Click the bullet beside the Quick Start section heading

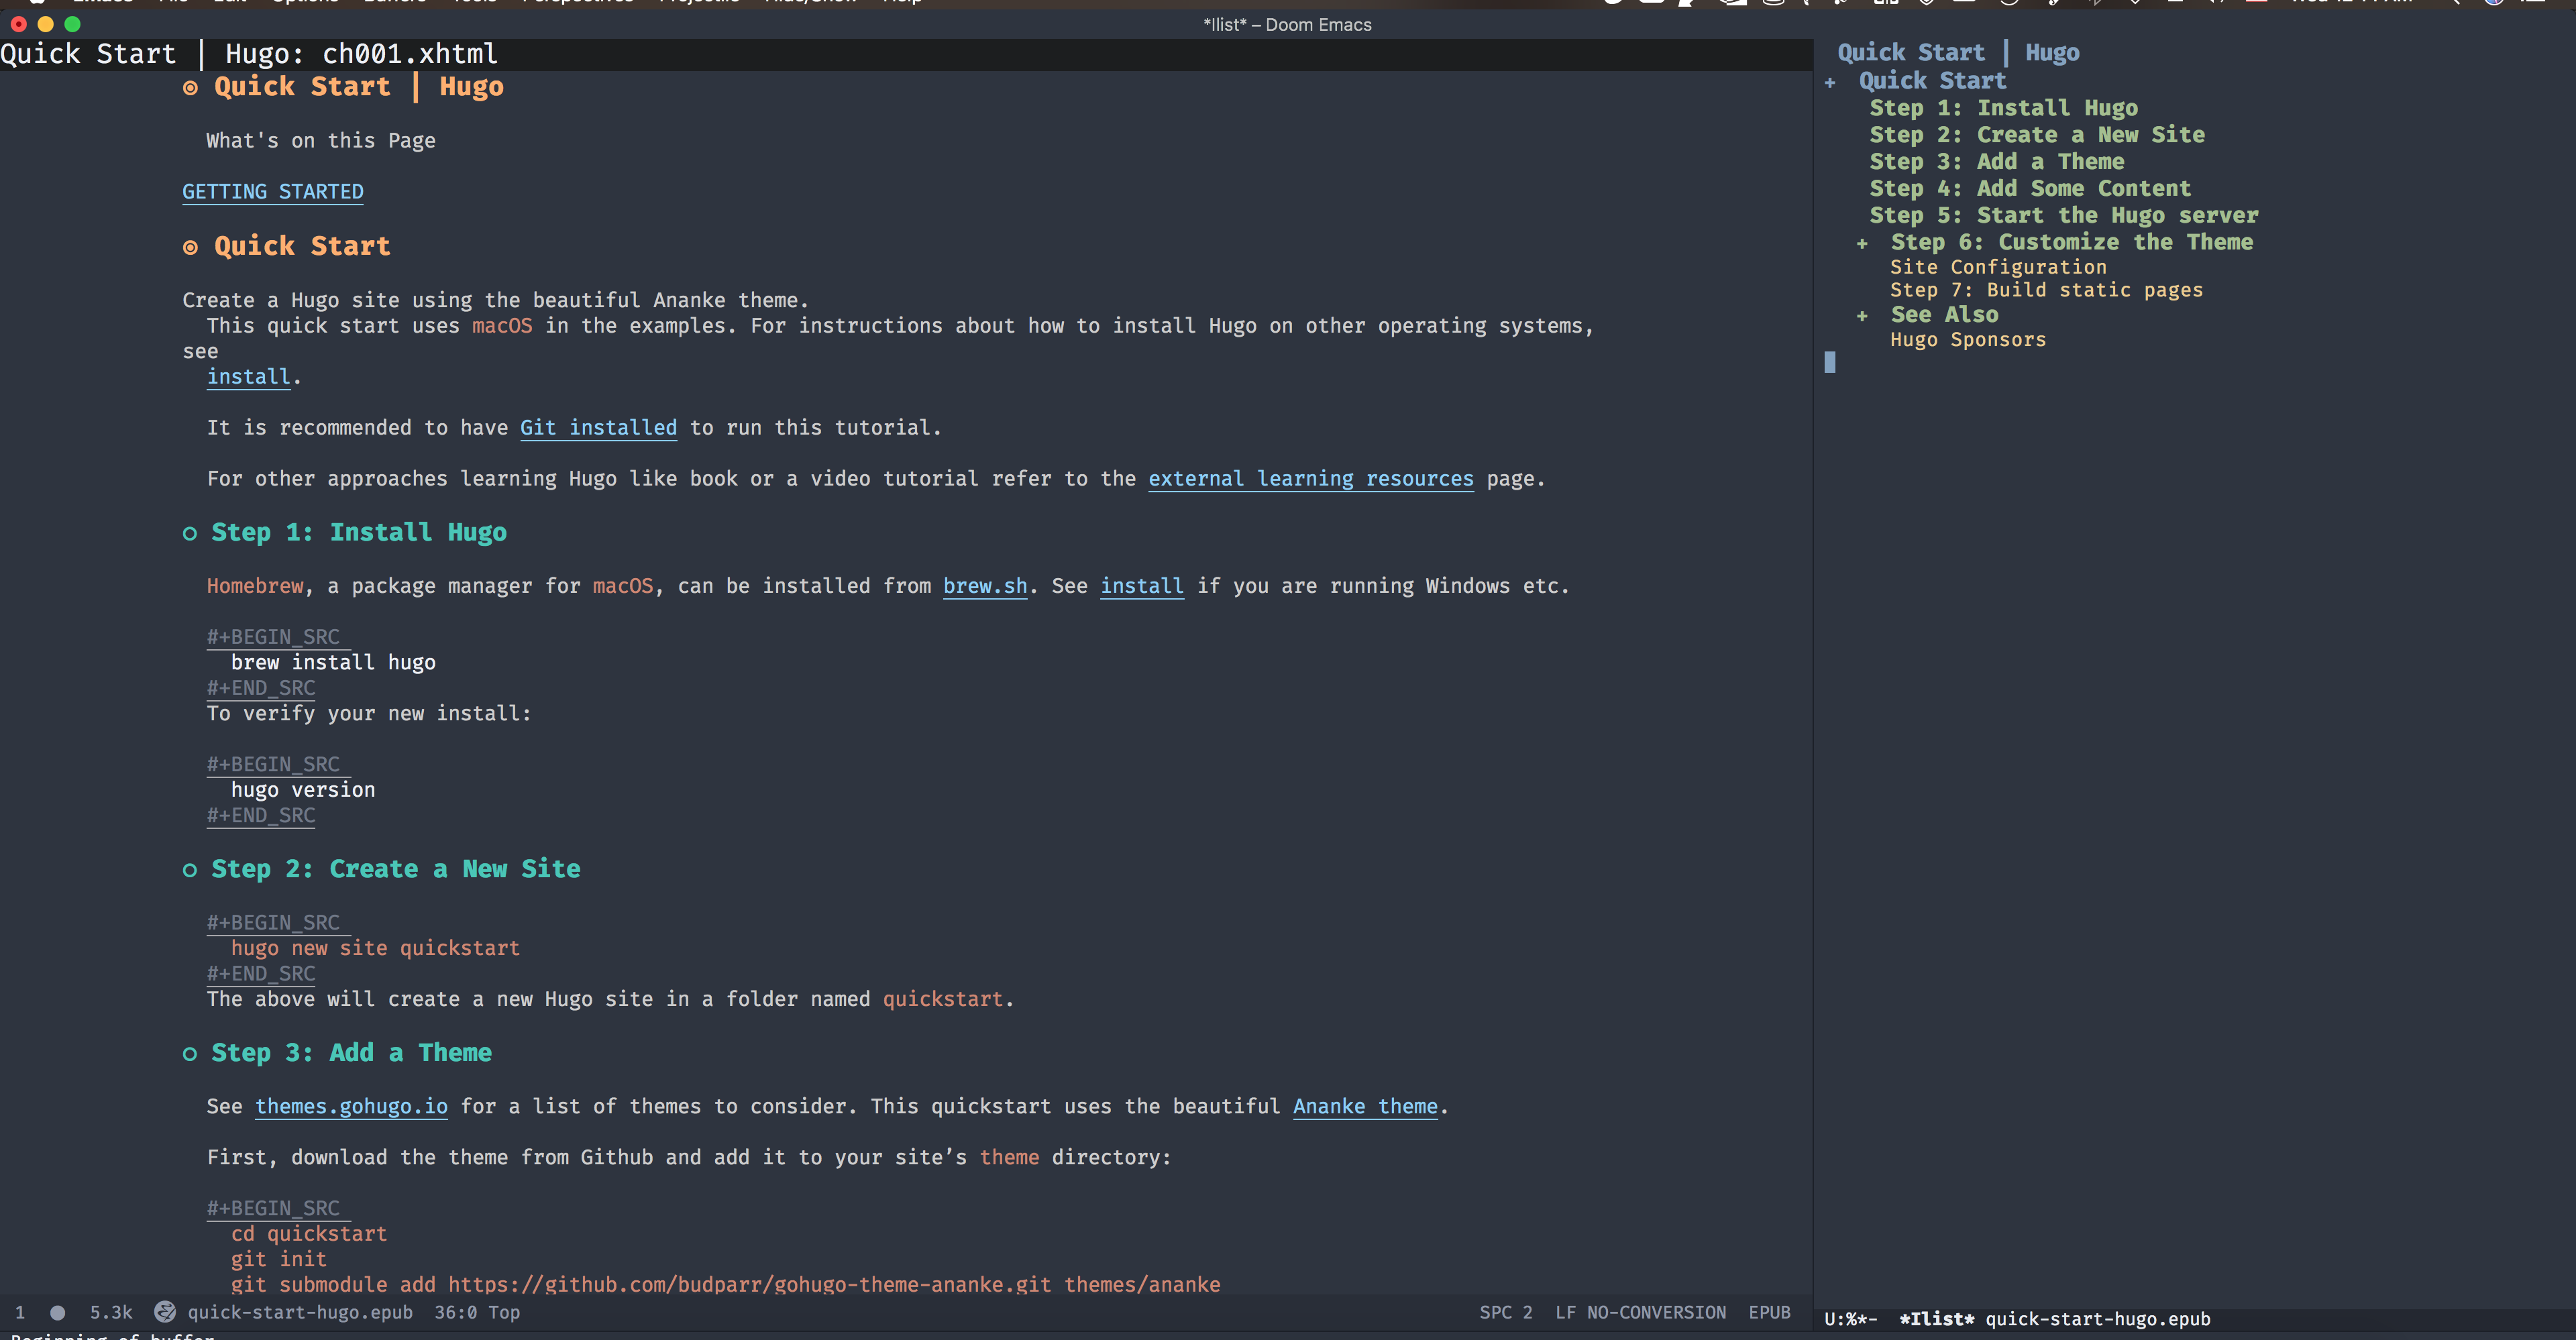(x=190, y=247)
